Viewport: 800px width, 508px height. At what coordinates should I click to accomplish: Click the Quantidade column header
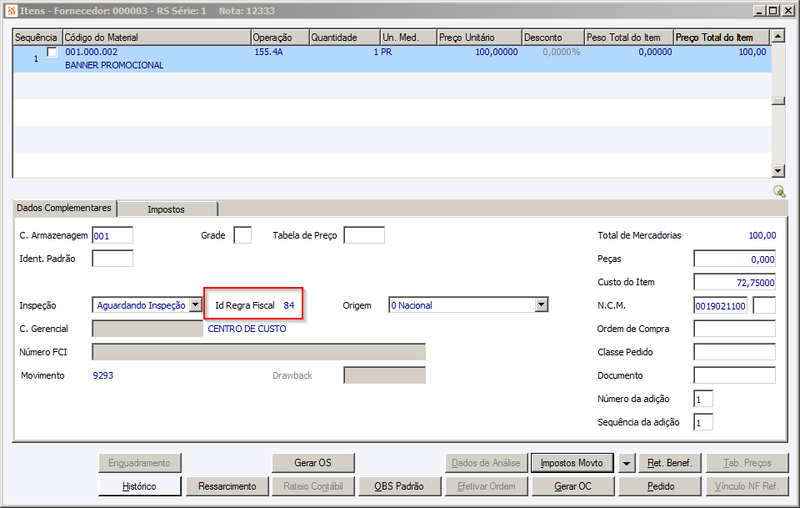[345, 37]
